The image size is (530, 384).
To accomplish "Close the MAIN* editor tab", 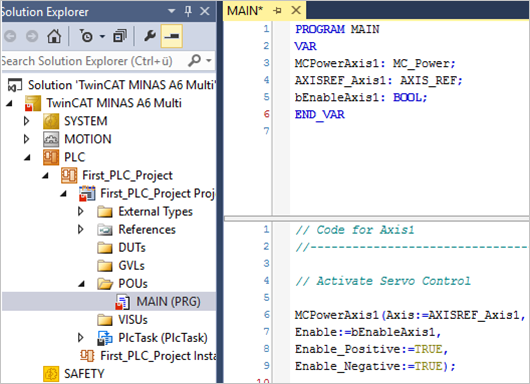I will [296, 10].
